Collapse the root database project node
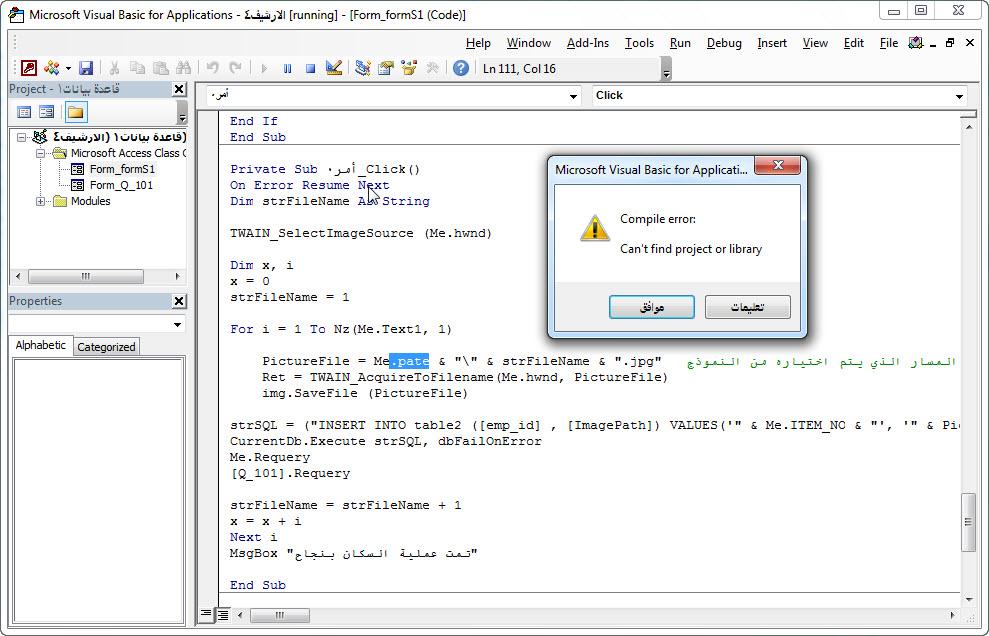 [23, 137]
